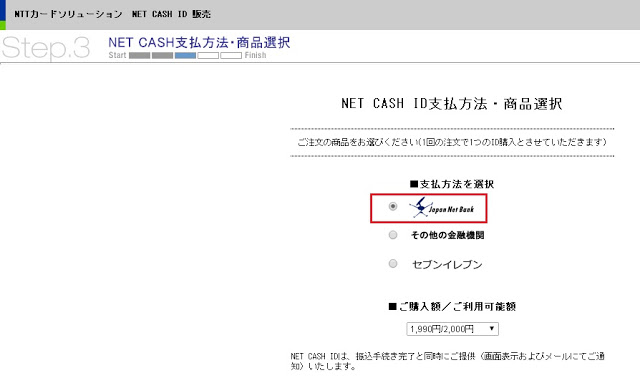This screenshot has height=378, width=640.
Task: Click the ■支払方法を選択 section heading
Action: click(452, 184)
